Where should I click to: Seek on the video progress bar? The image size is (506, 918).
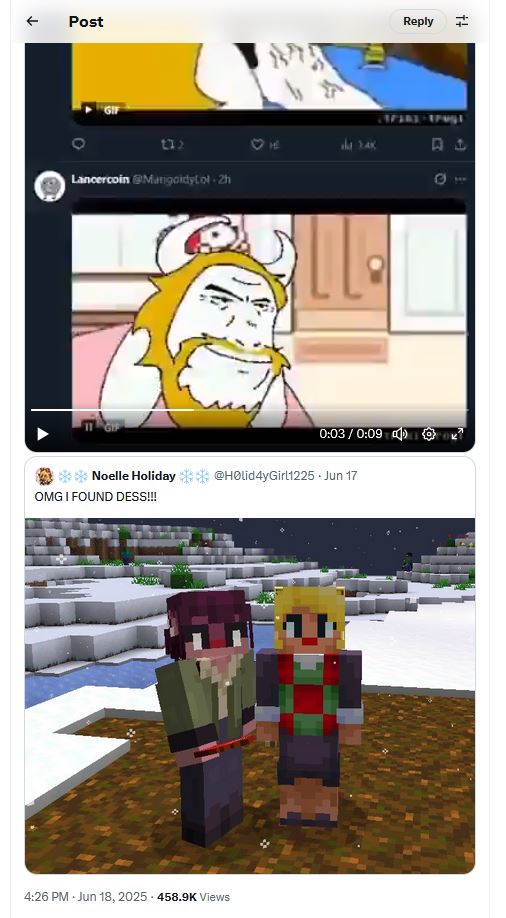249,410
